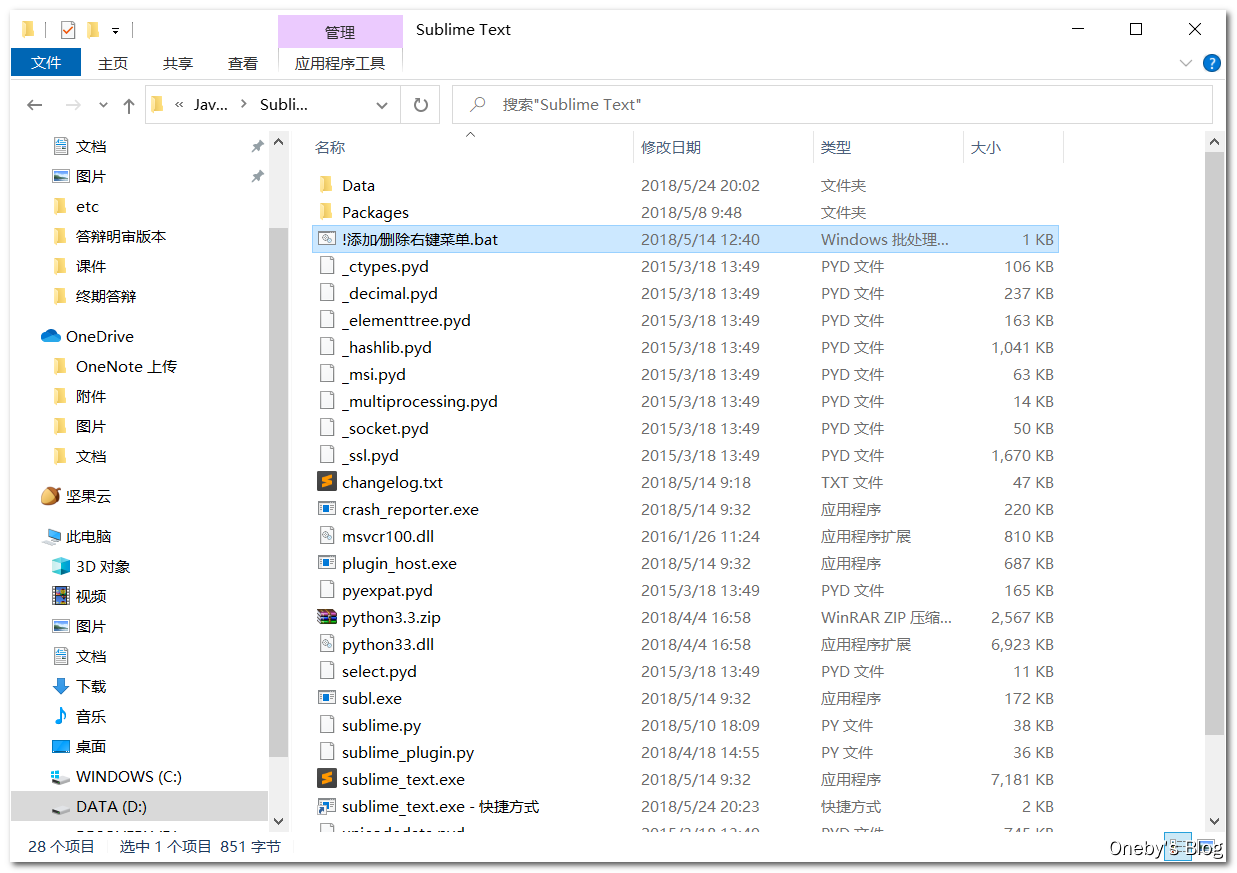Click the chevron after Jav... in the address bar

[243, 104]
